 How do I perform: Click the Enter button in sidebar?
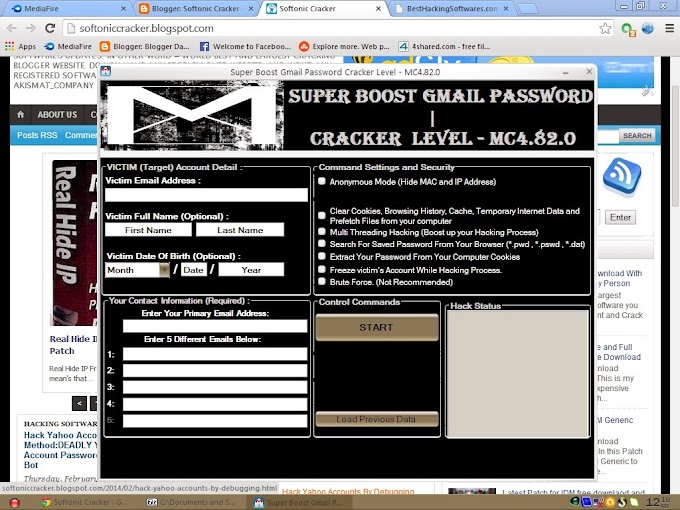point(620,217)
